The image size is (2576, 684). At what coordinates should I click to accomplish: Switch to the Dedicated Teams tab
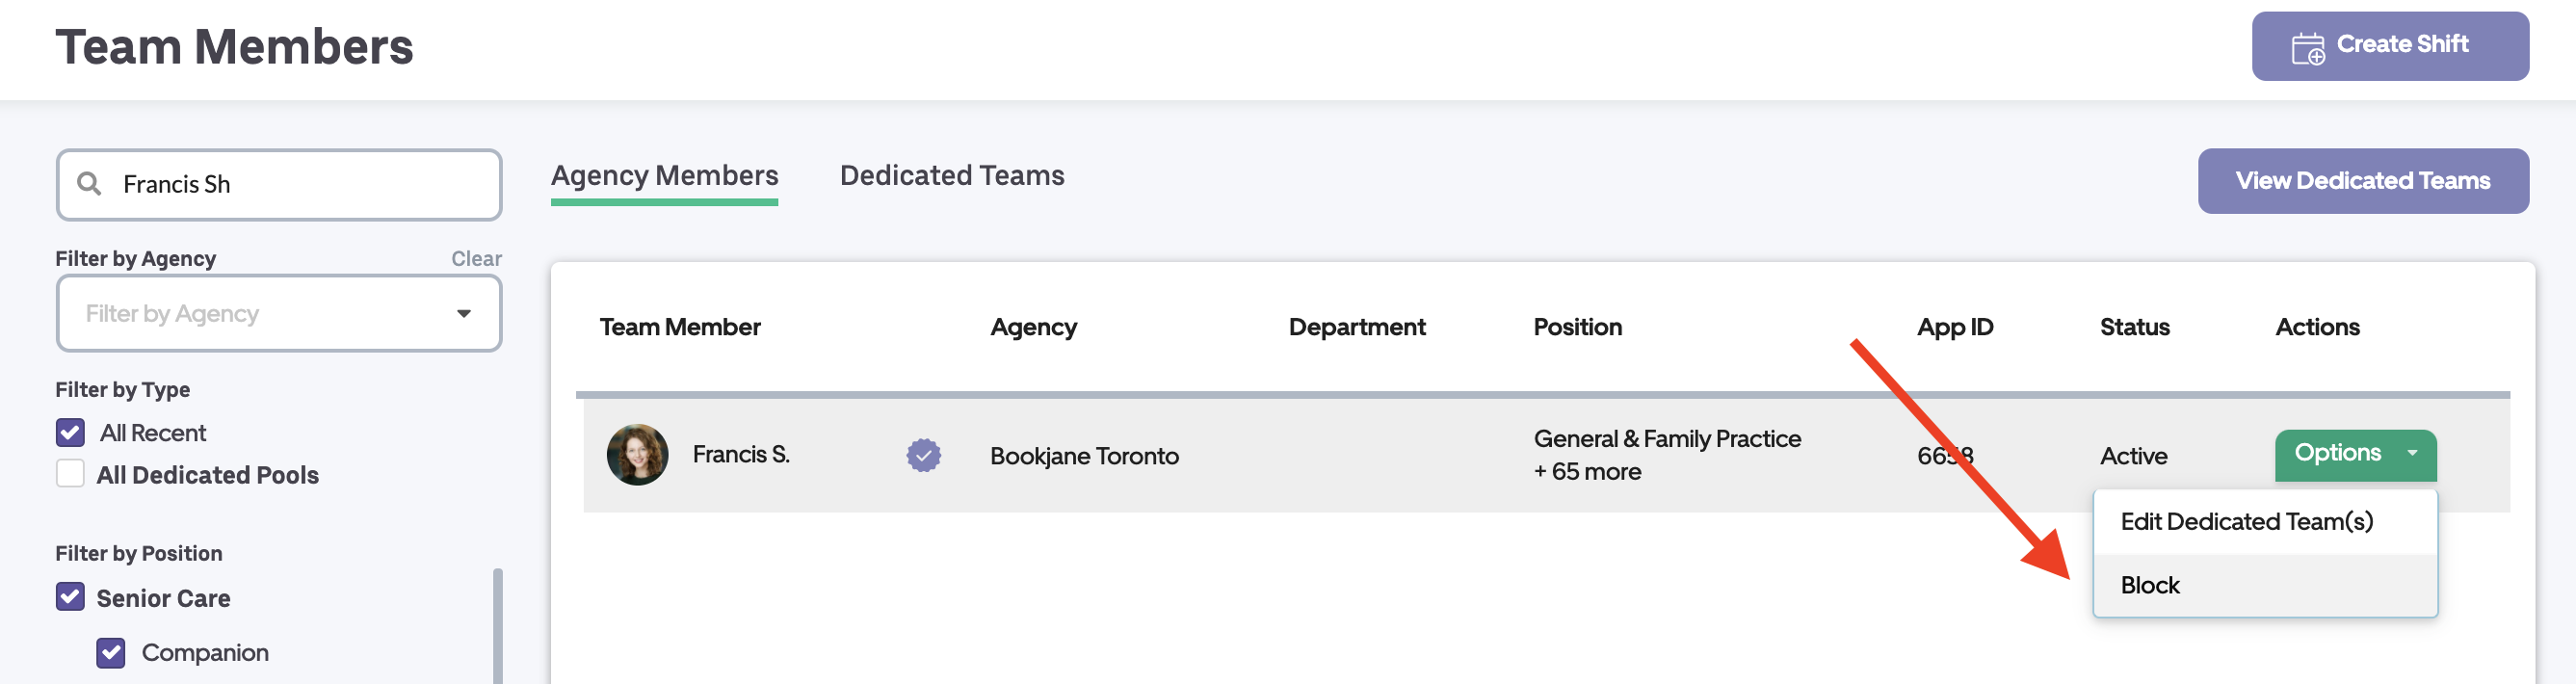pyautogui.click(x=951, y=176)
